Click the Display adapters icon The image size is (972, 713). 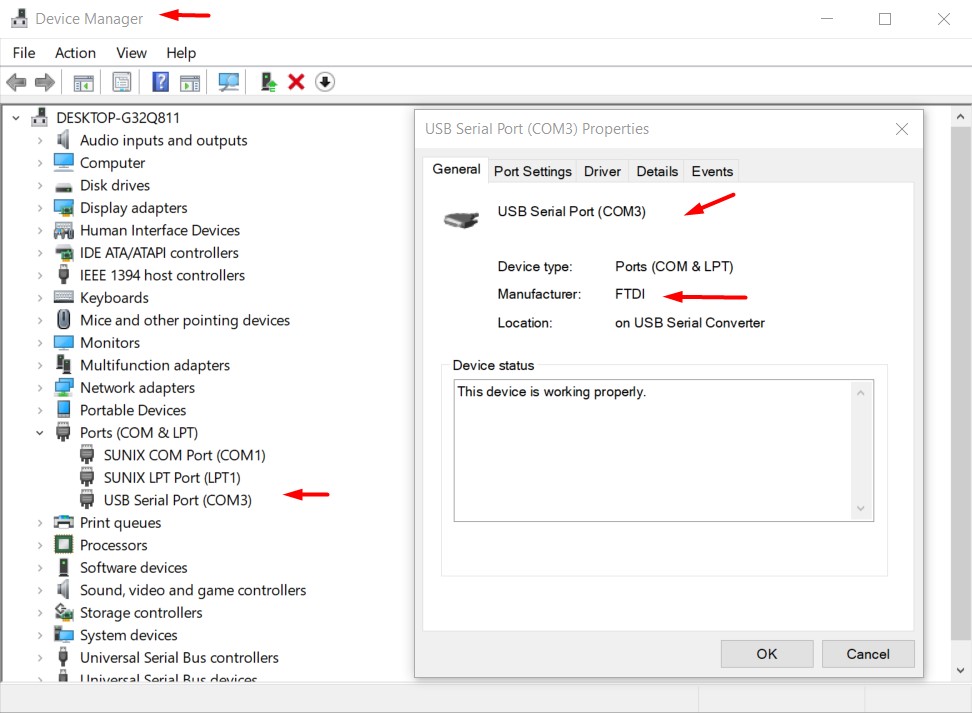tap(63, 208)
